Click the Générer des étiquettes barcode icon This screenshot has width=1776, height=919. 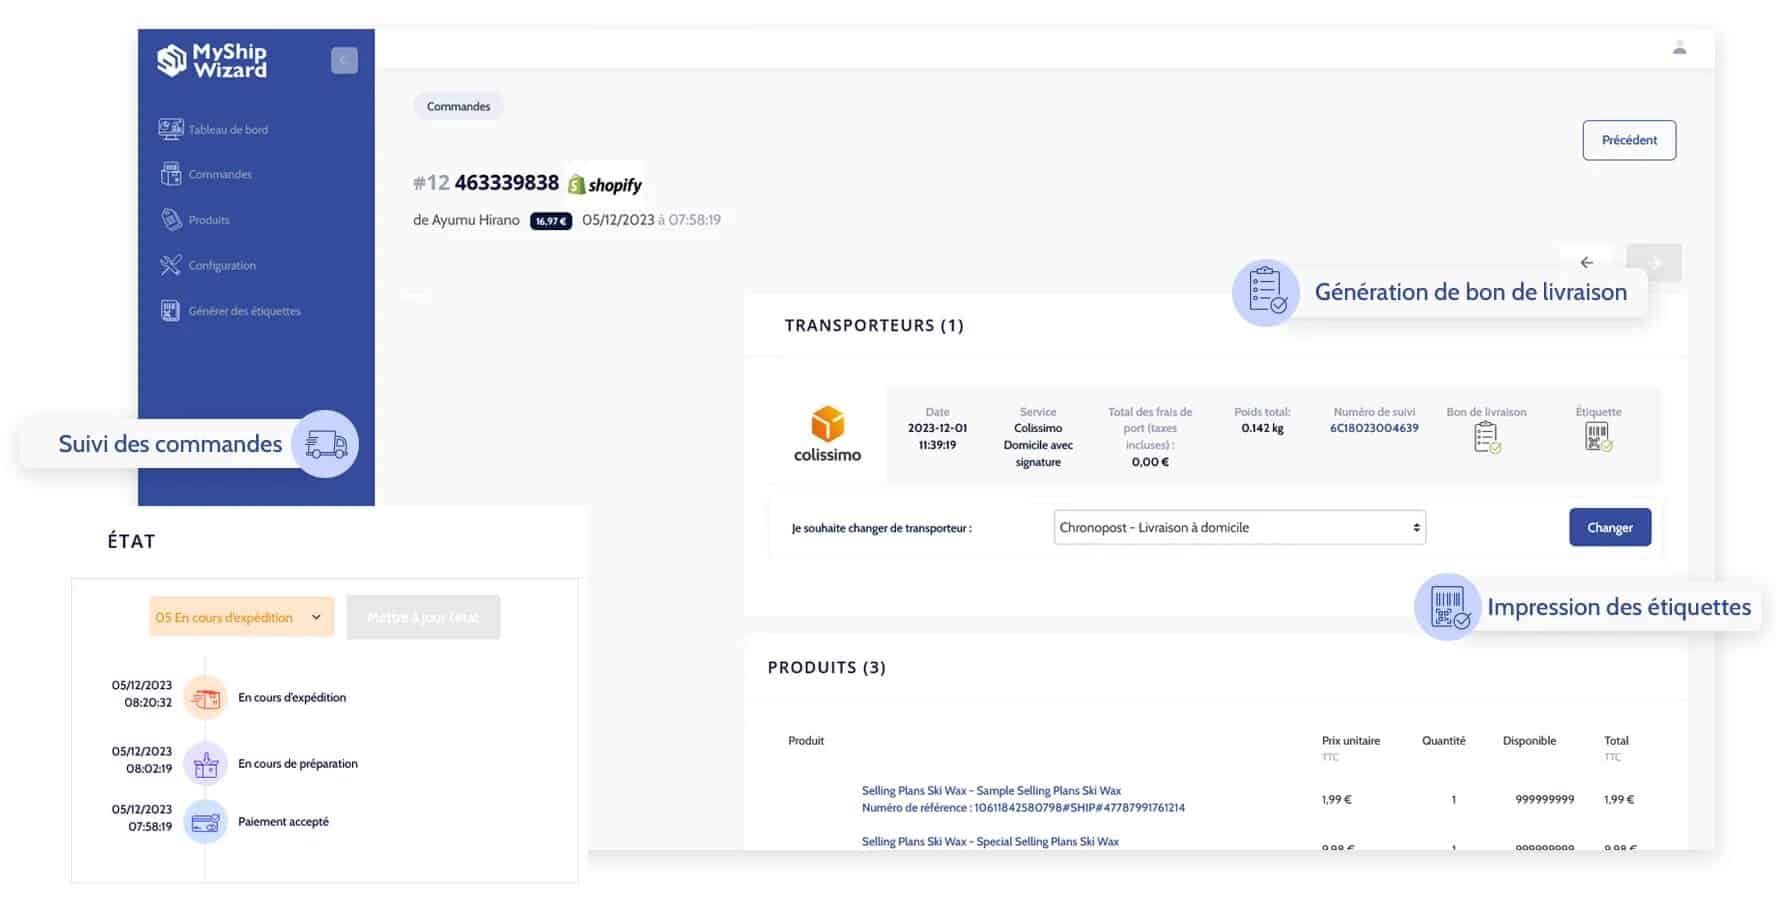170,310
